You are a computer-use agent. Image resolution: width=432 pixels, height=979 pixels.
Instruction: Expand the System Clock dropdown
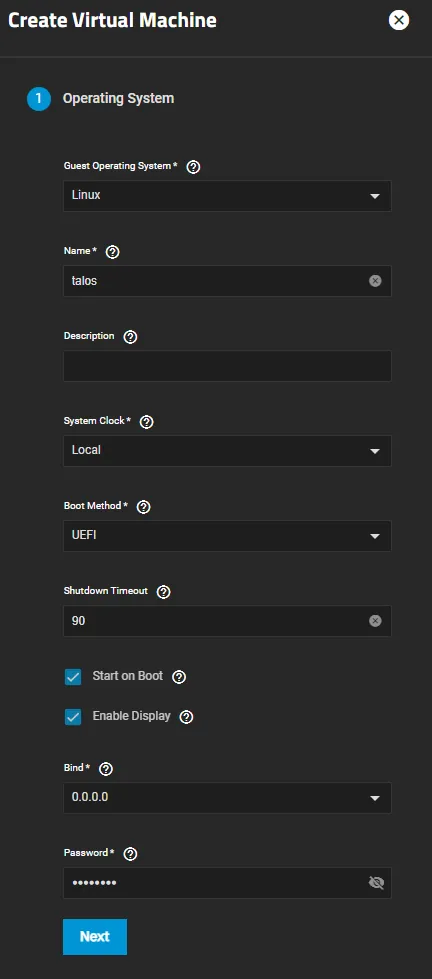[x=227, y=451]
